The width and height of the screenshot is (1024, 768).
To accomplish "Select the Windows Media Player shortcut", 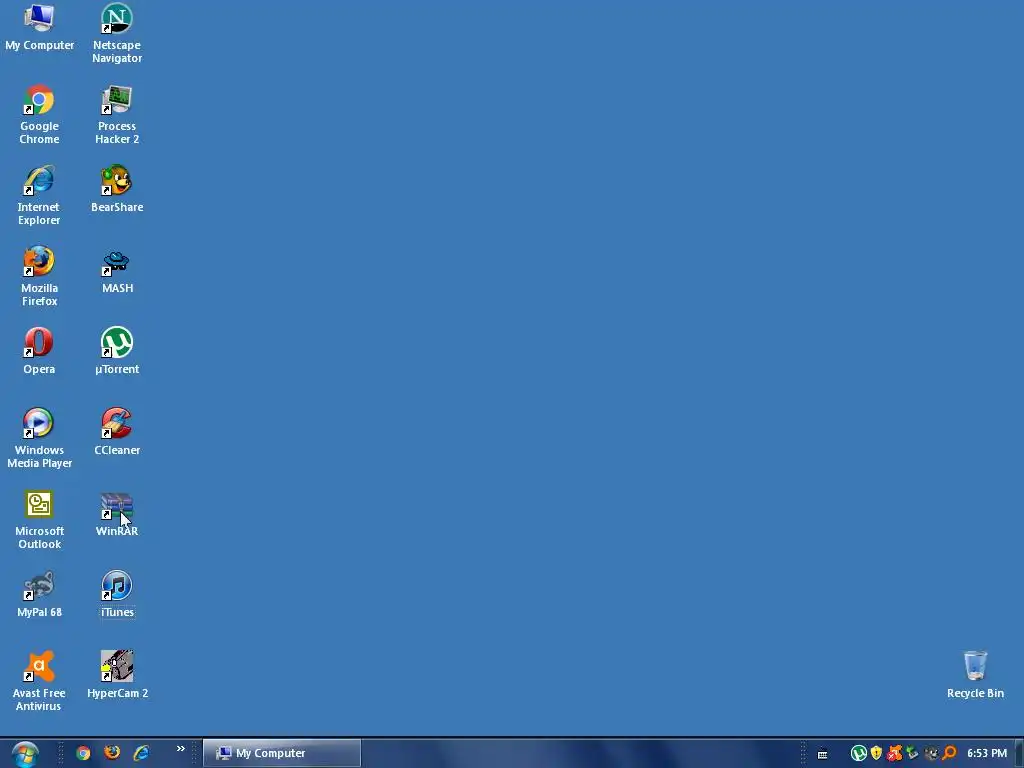I will pos(39,438).
